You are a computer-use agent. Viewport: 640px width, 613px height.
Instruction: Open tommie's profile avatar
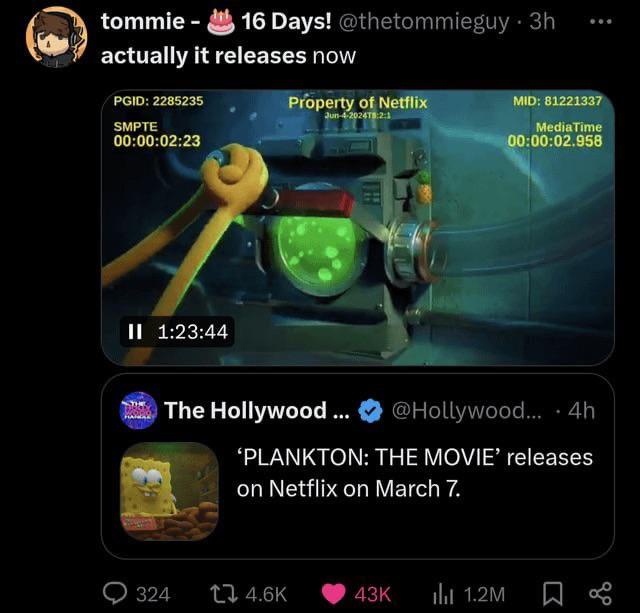pyautogui.click(x=56, y=36)
